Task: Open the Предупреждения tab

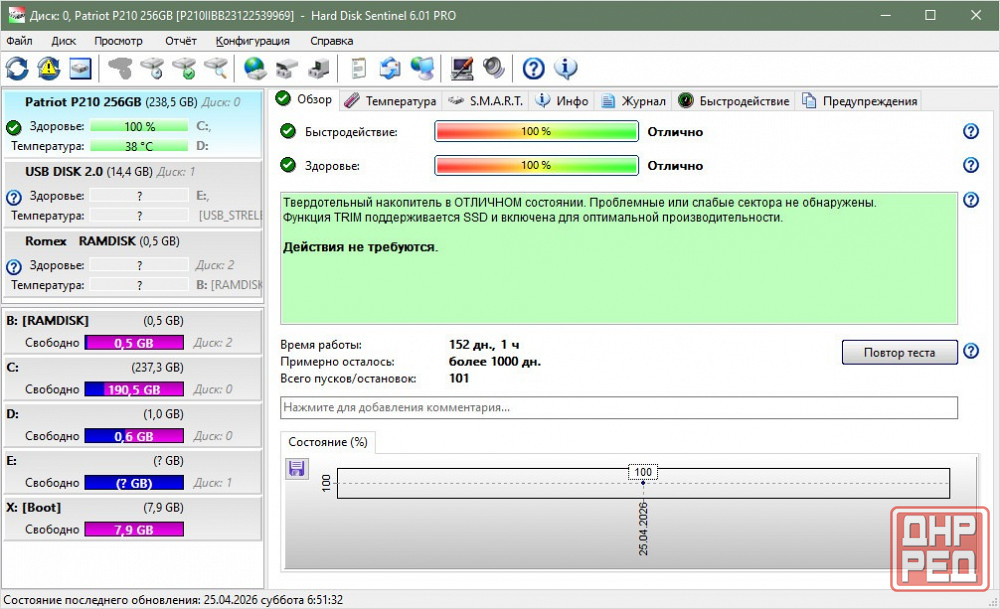Action: click(859, 101)
